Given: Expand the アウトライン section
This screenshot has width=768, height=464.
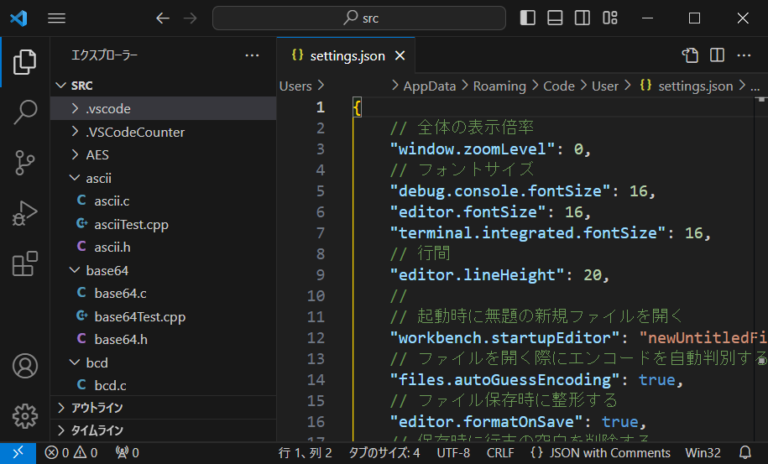Looking at the screenshot, I should [97, 407].
